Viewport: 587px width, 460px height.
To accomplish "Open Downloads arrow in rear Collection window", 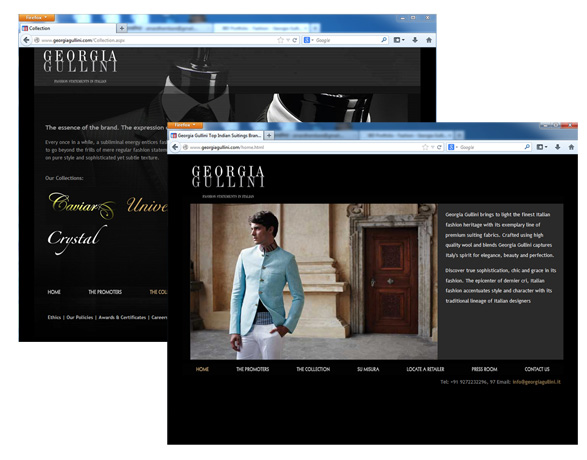I will [415, 40].
